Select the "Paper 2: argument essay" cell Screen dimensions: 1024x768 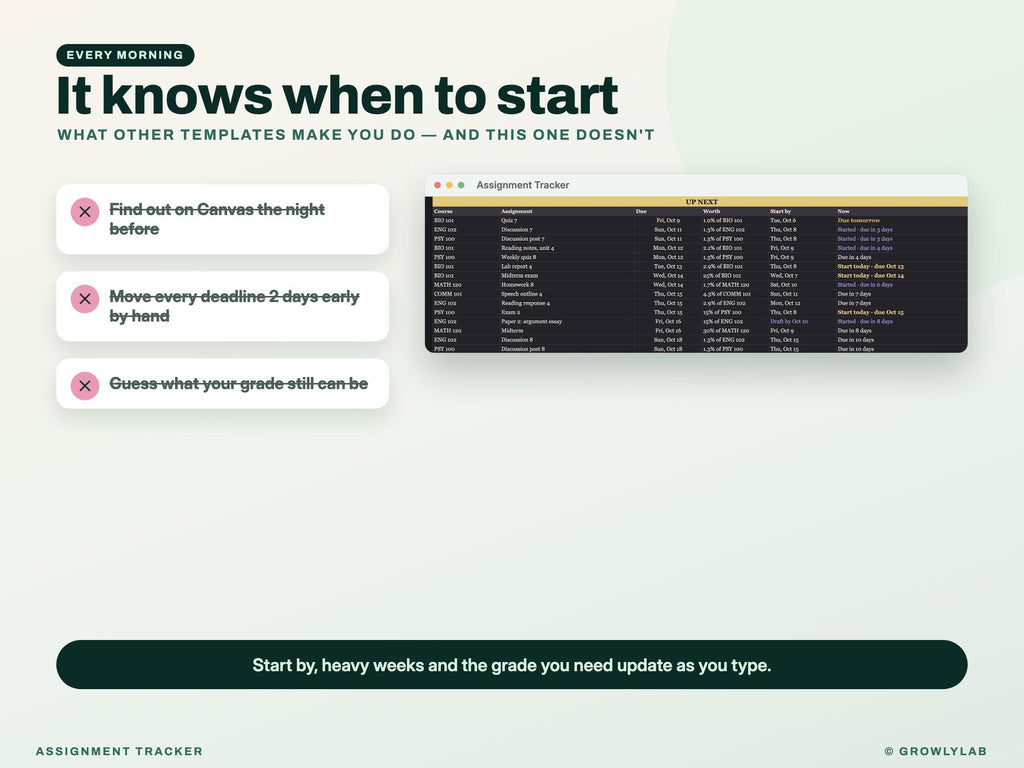click(532, 321)
